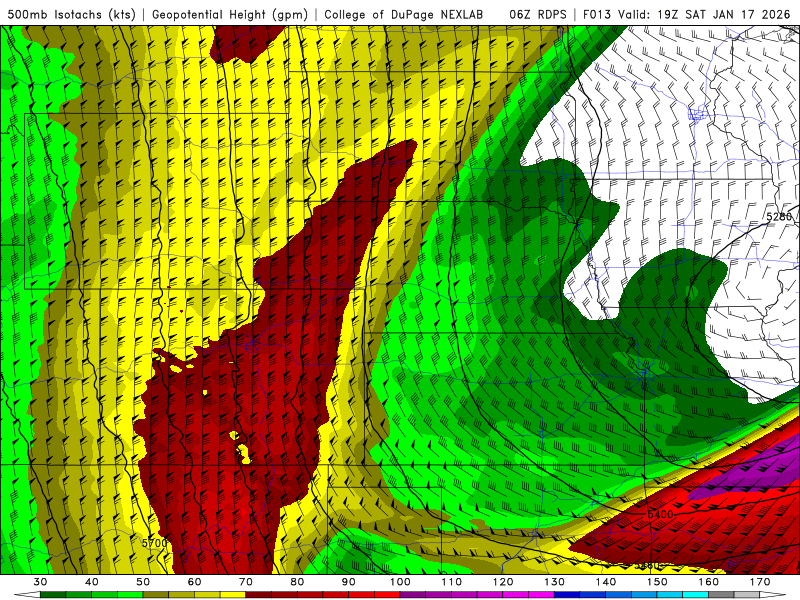Screen dimensions: 800x600
Task: Click the 160 value on the color scale
Action: [709, 582]
